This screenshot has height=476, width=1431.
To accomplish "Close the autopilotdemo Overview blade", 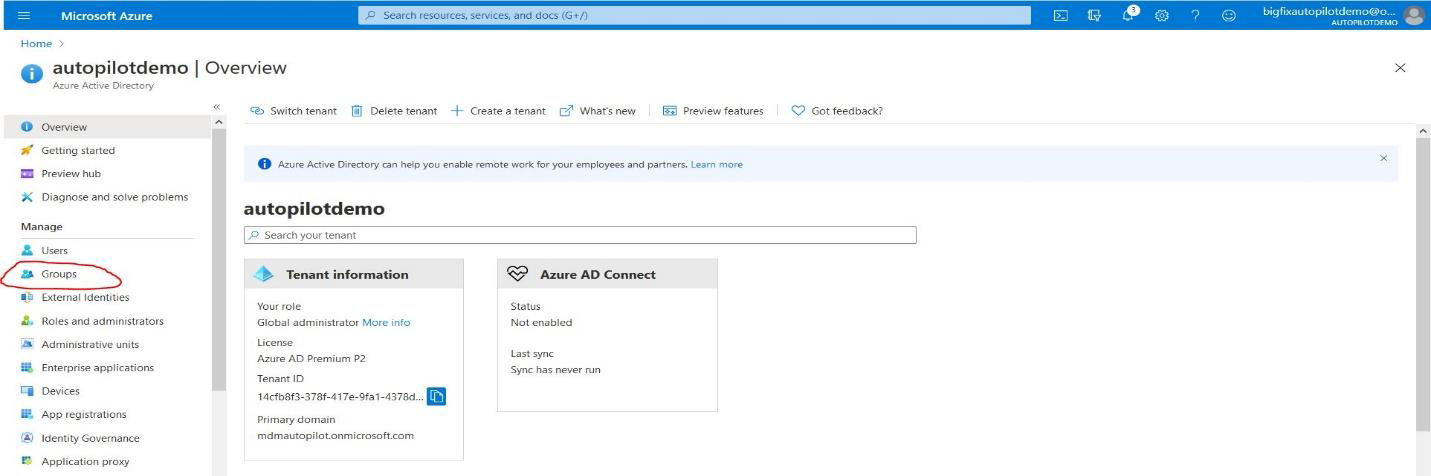I will pos(1400,68).
